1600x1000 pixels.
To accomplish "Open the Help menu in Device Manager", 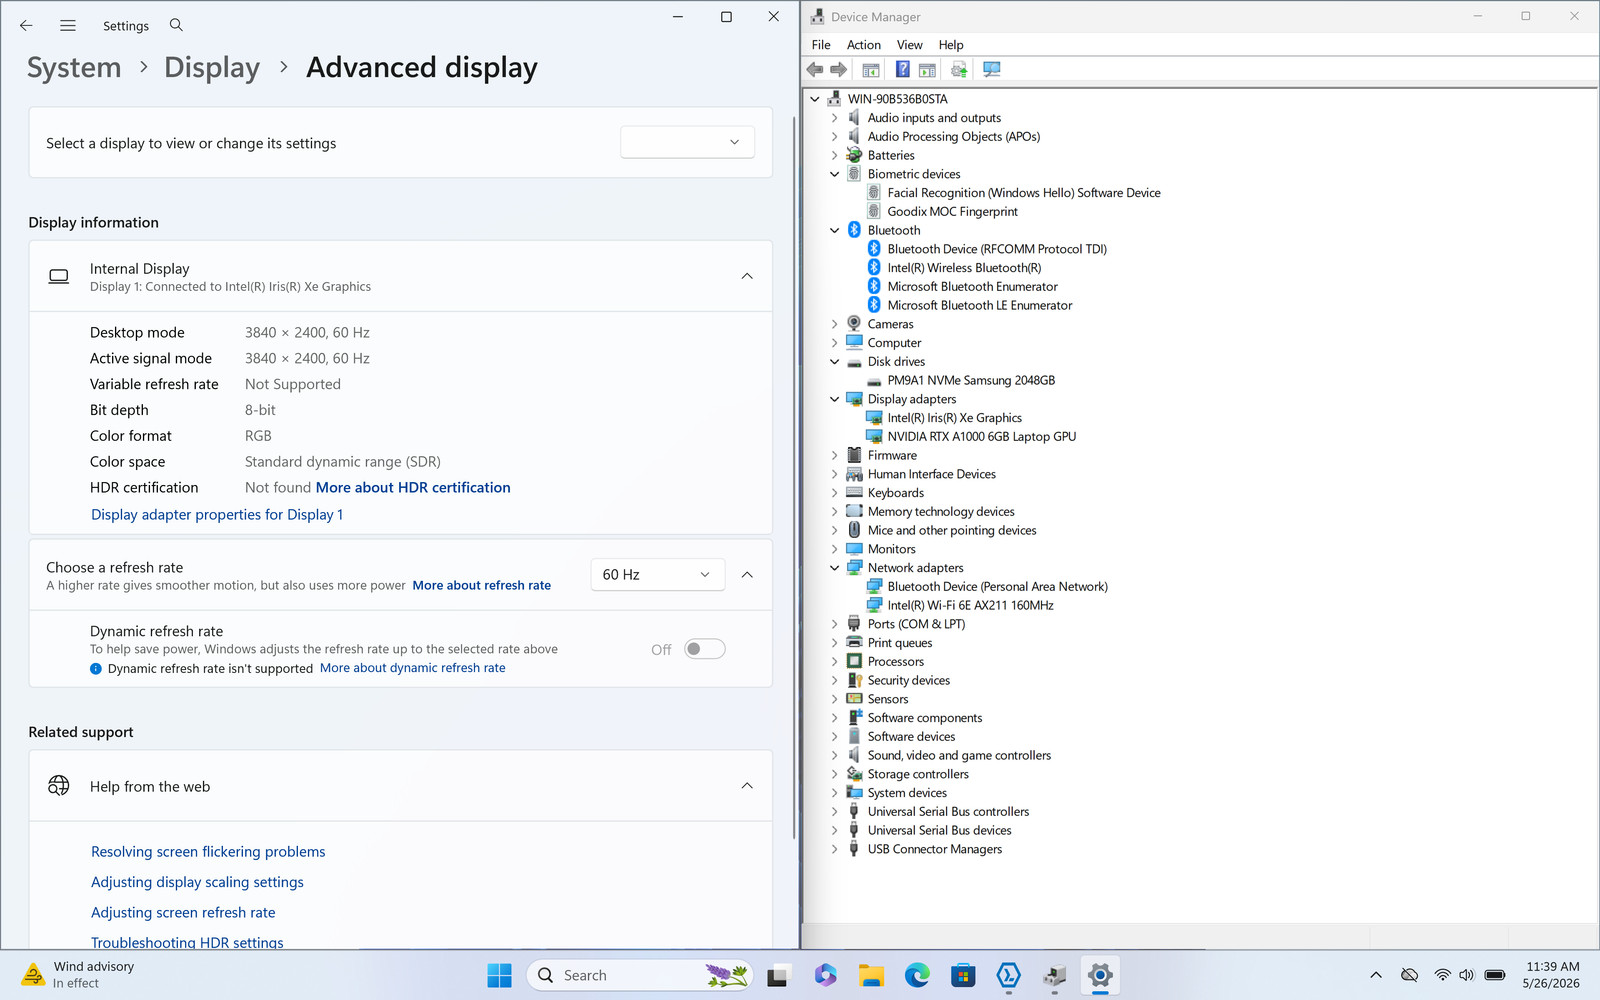I will tap(951, 45).
